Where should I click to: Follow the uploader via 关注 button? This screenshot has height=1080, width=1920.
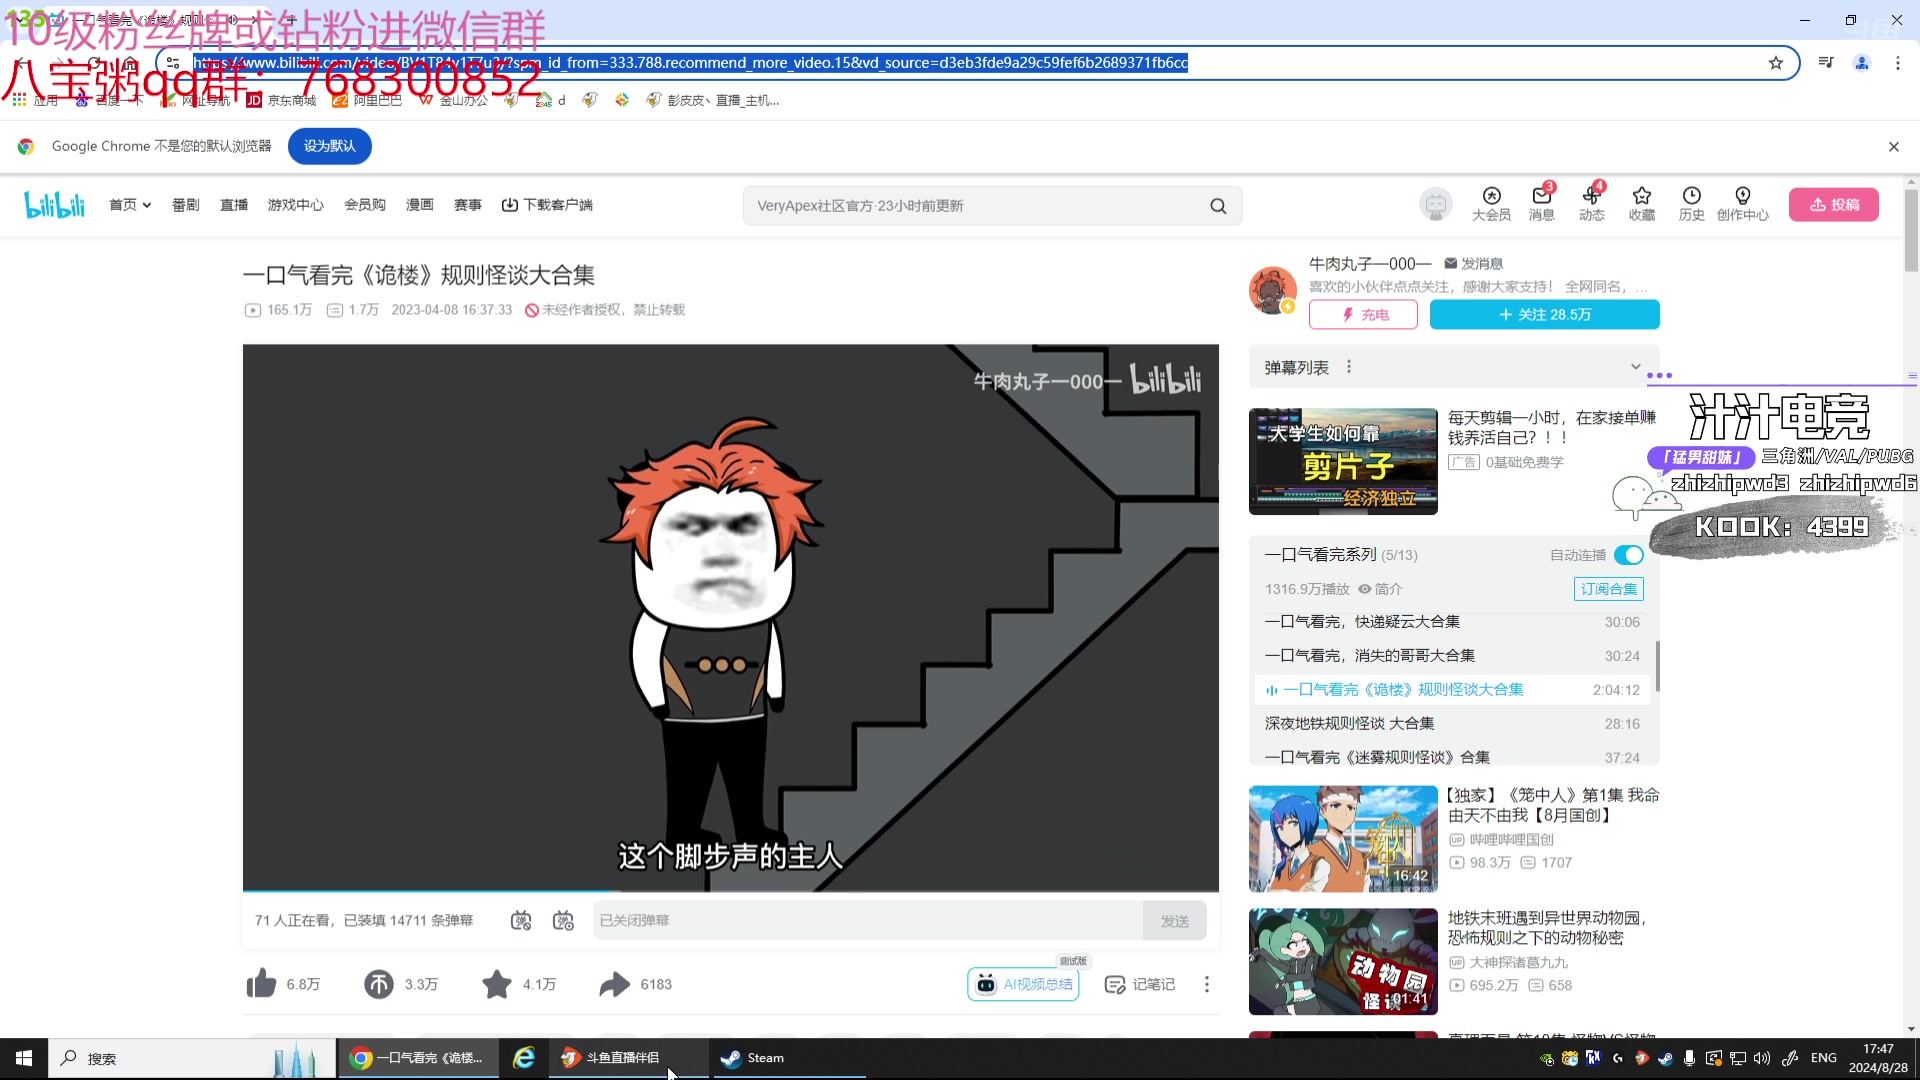1544,314
